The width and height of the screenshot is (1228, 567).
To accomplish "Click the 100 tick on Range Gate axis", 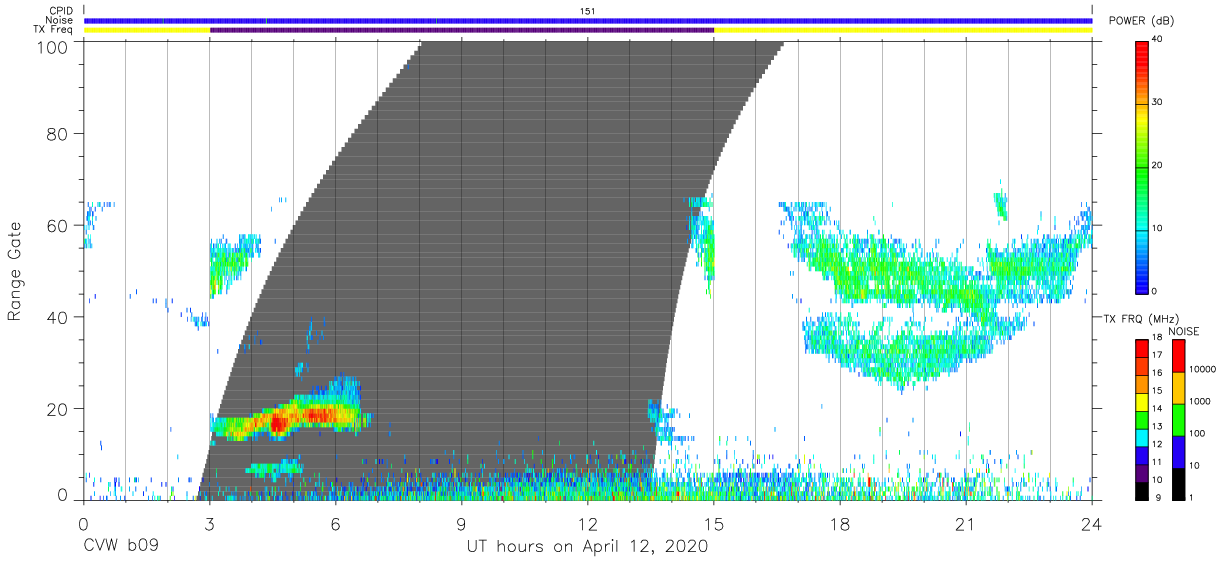I will (53, 47).
